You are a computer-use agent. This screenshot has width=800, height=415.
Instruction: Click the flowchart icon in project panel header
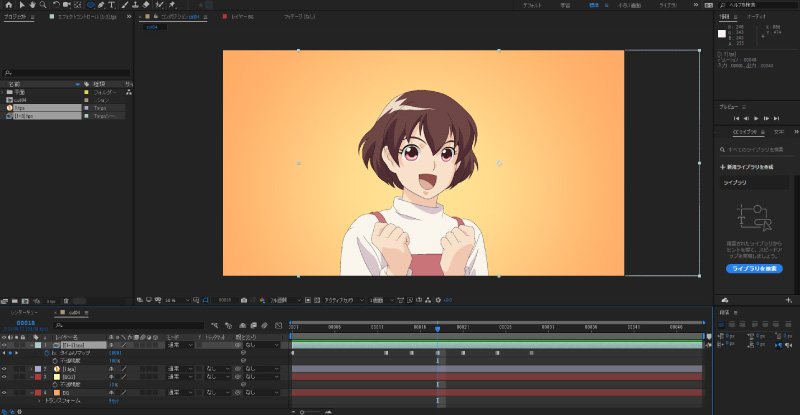[129, 92]
